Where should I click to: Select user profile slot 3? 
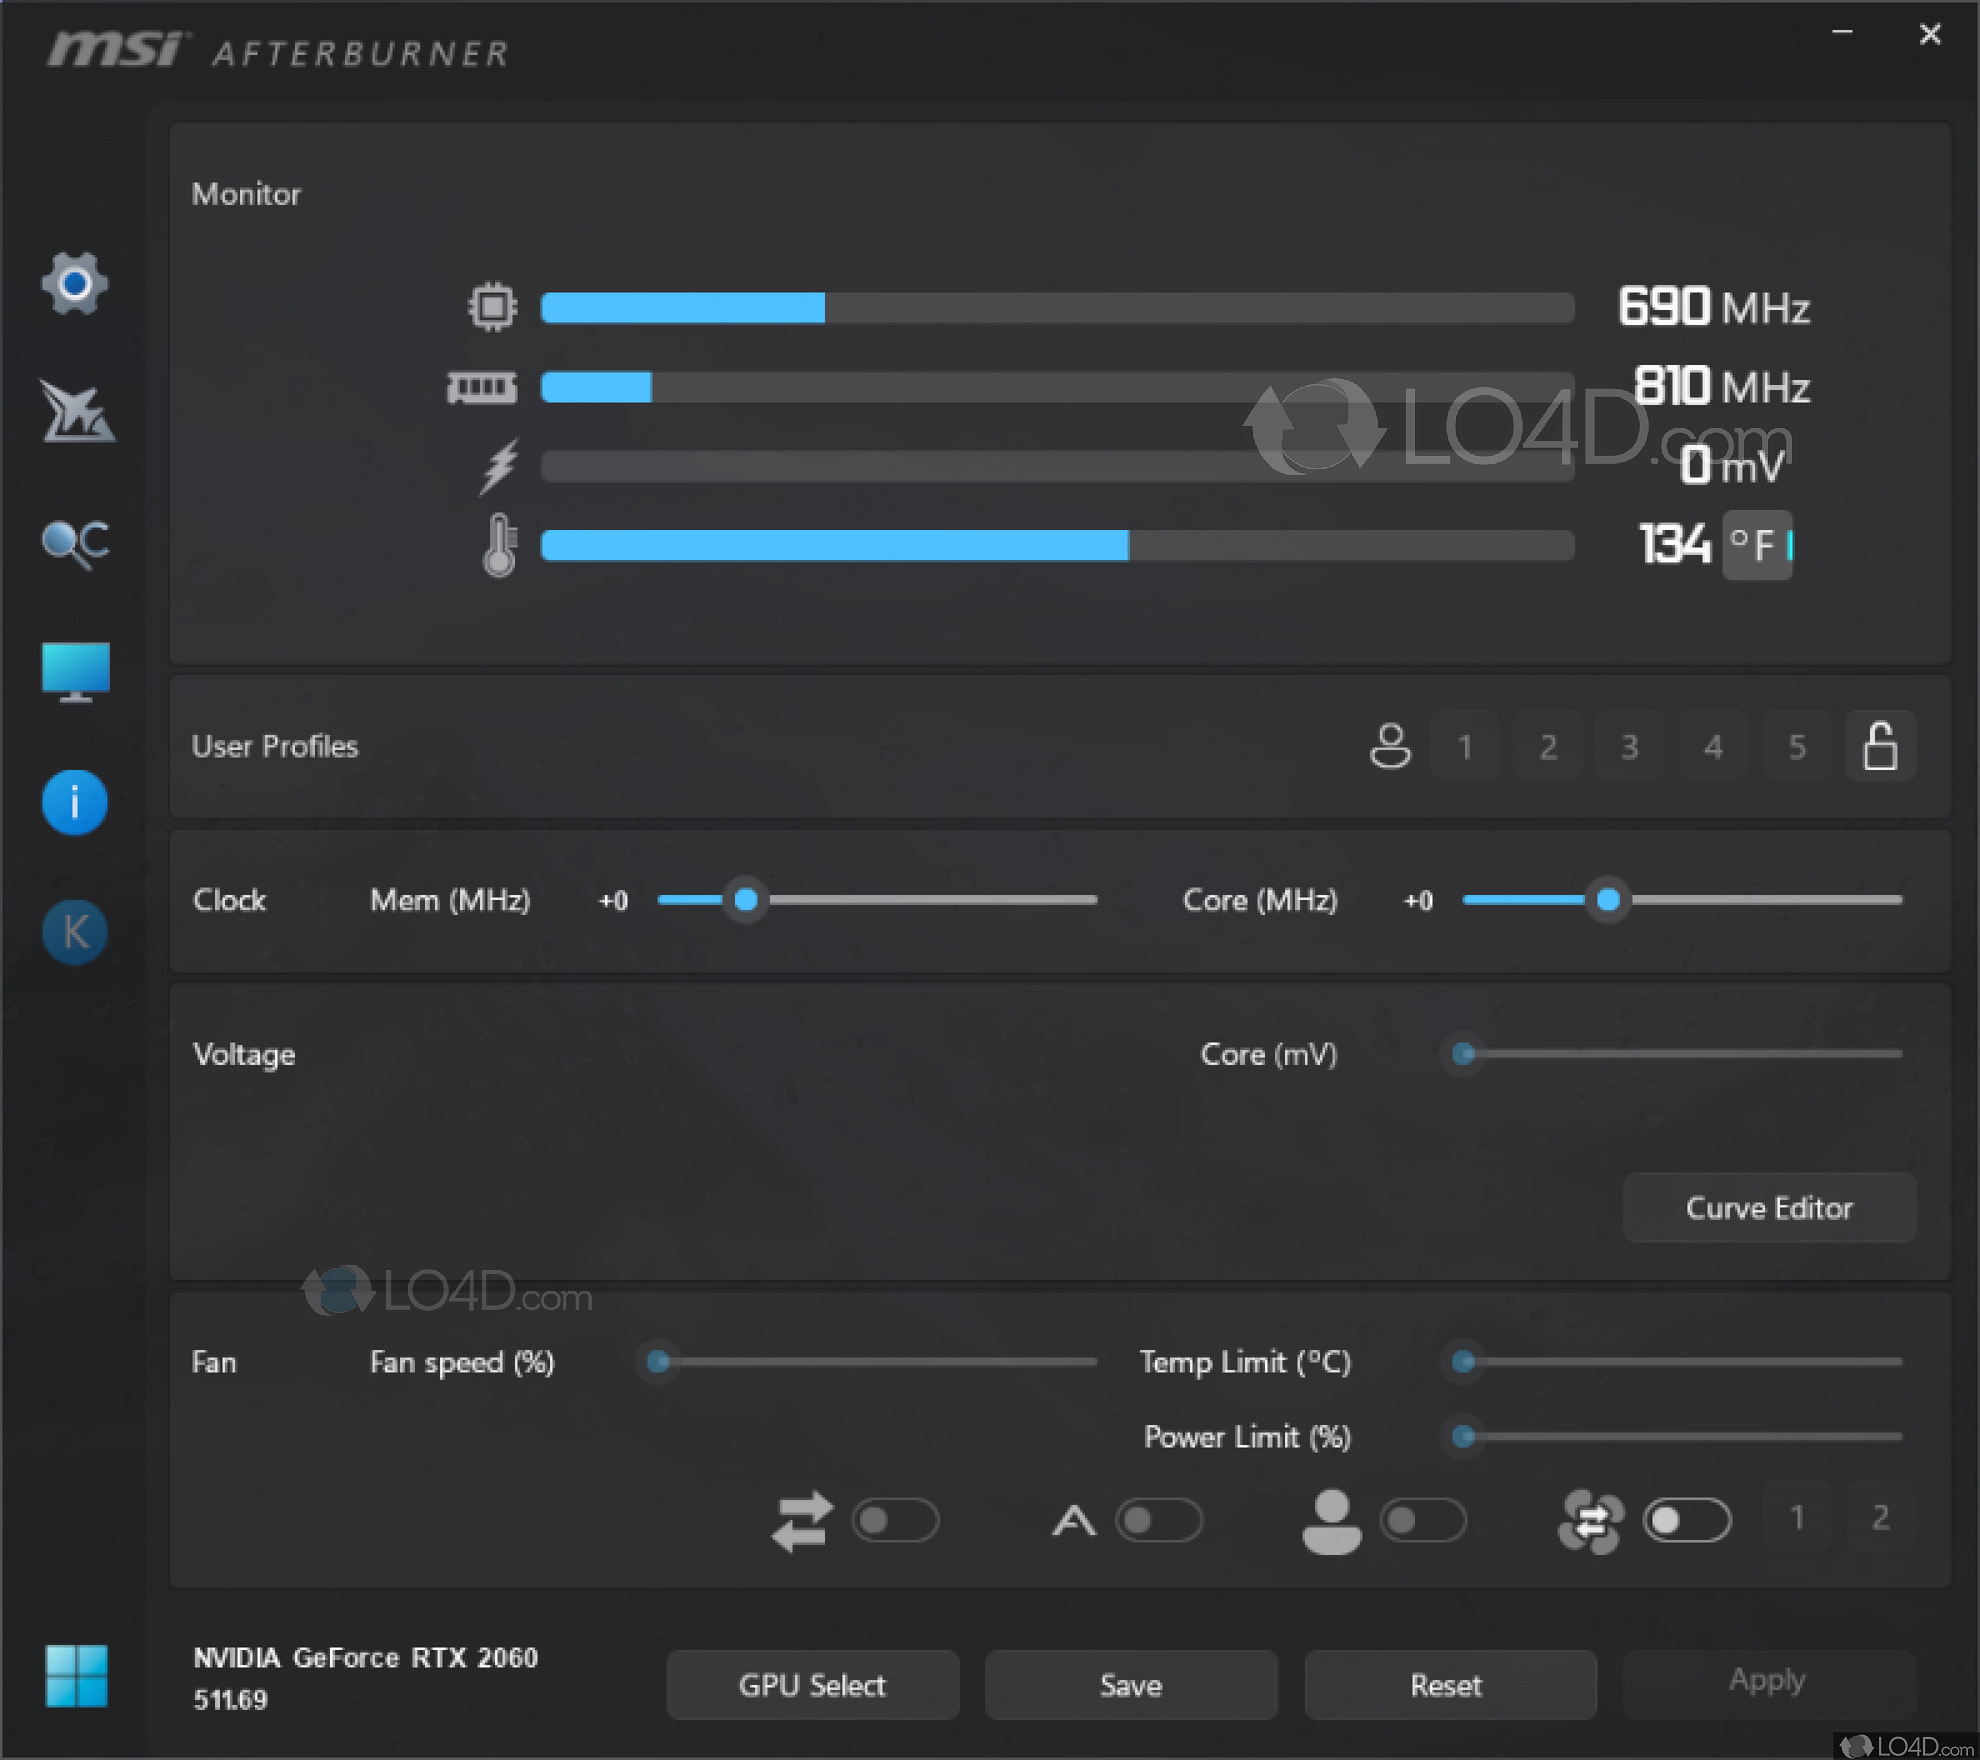pos(1630,746)
